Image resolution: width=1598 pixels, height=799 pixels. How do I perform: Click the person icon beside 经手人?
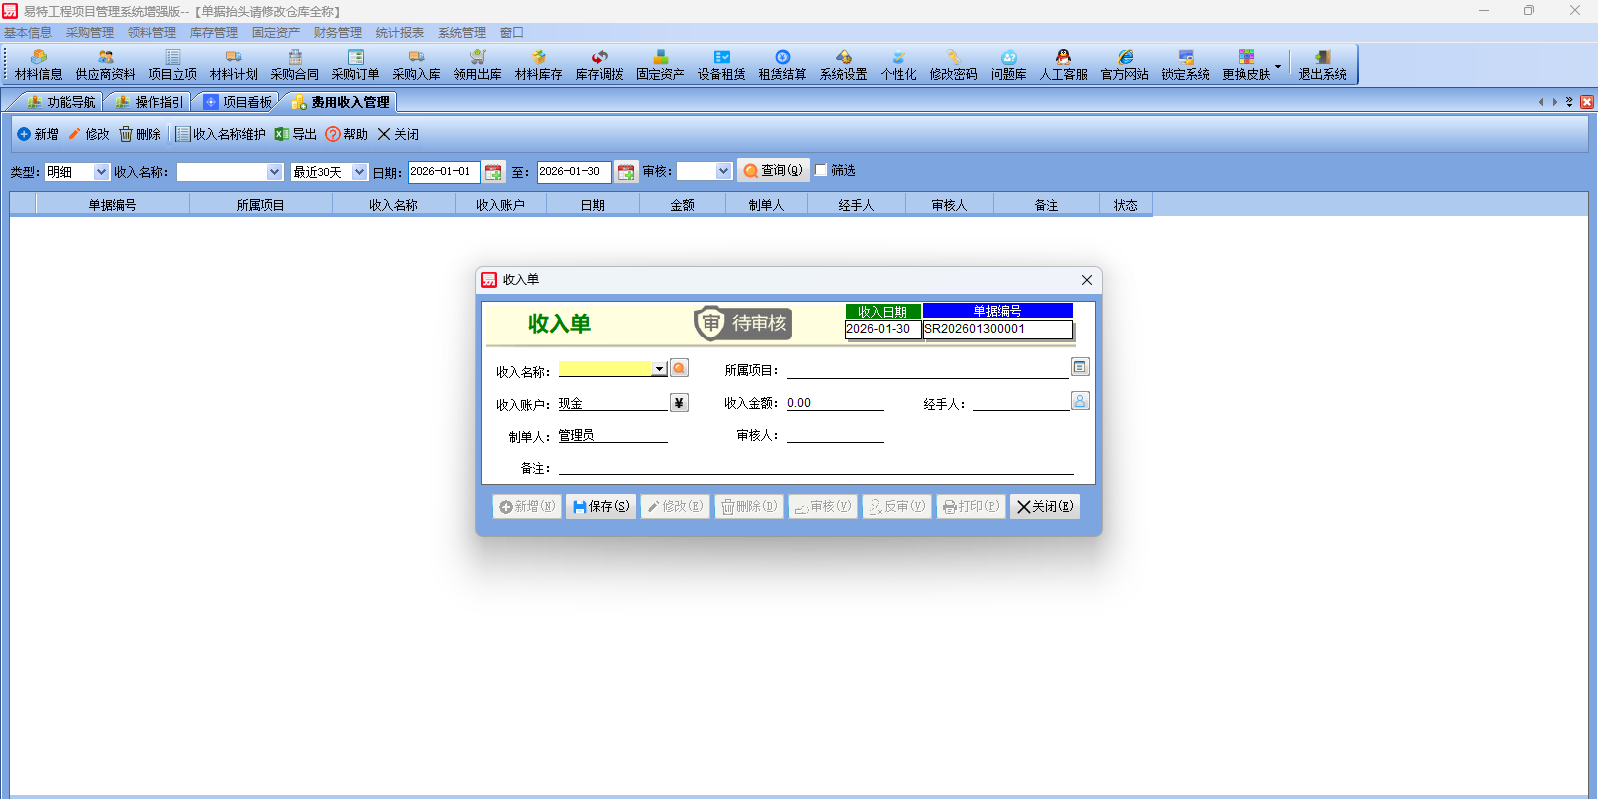coord(1080,401)
